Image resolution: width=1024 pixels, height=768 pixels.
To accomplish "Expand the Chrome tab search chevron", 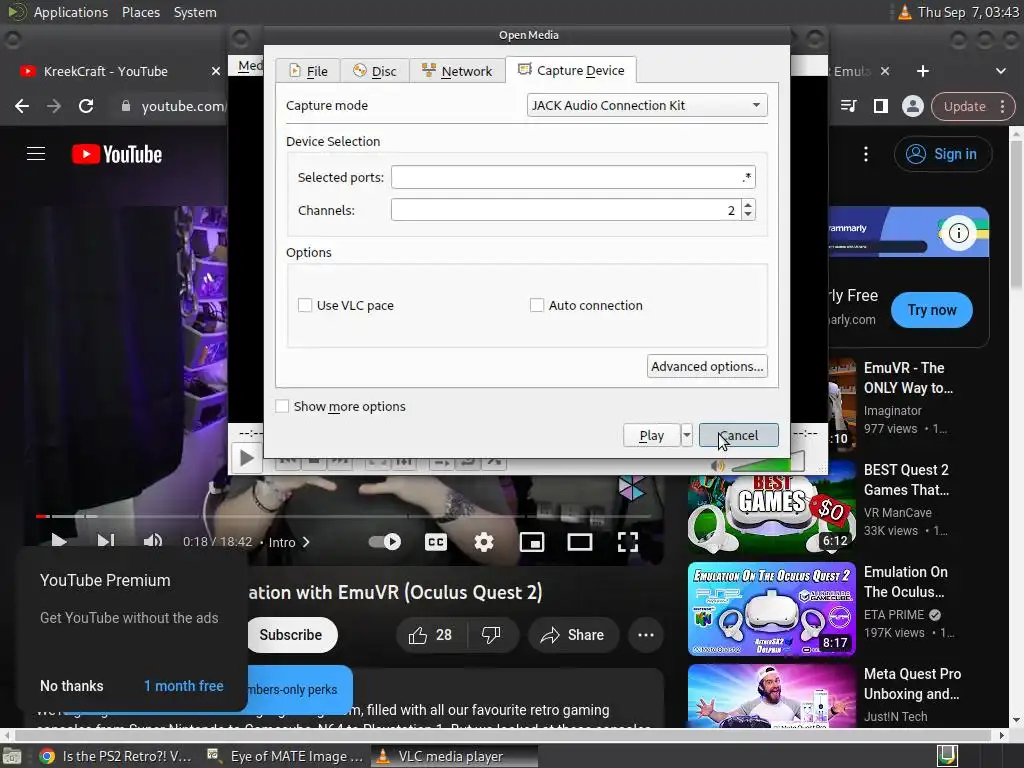I will tap(1000, 71).
